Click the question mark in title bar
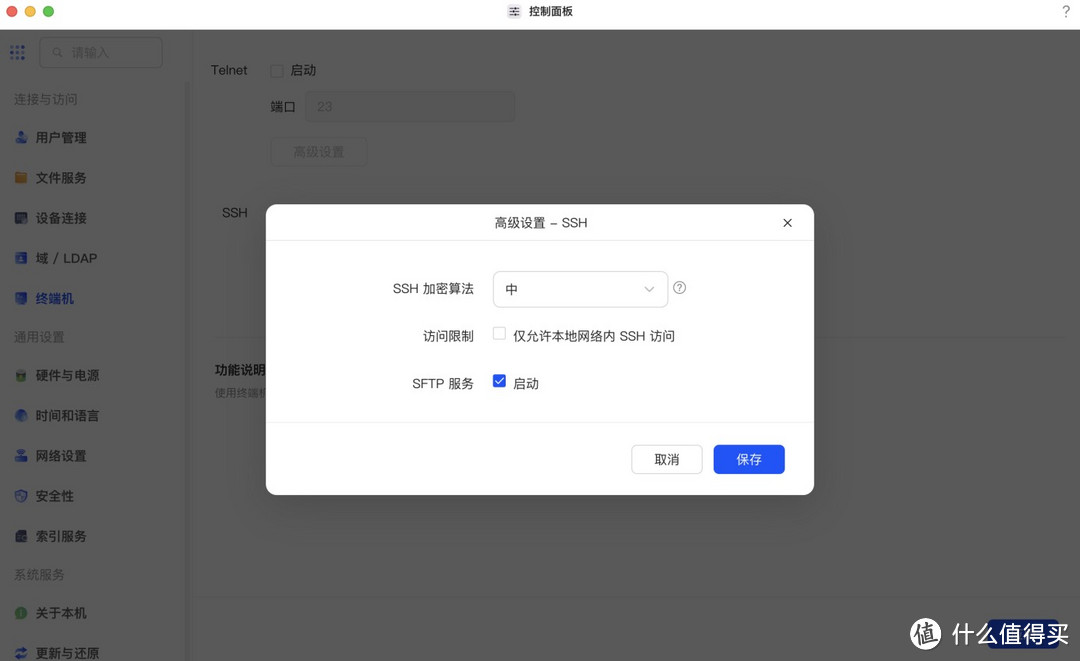The image size is (1080, 661). (1066, 11)
